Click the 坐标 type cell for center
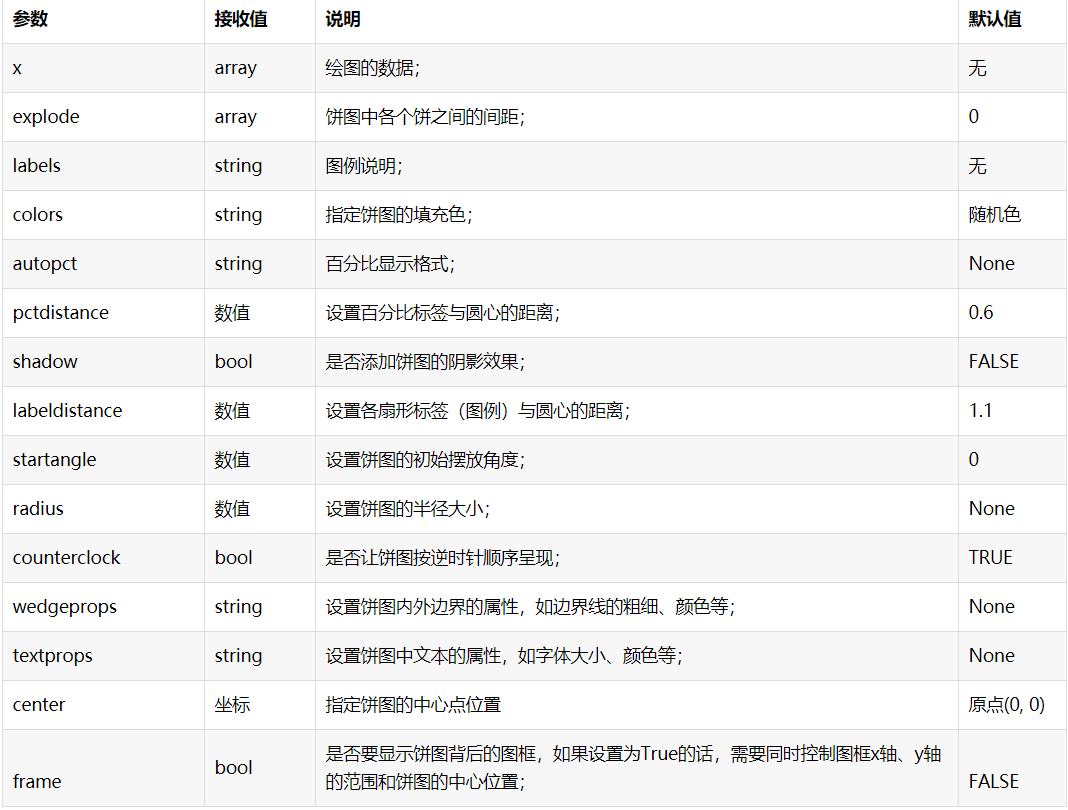Viewport: 1068px width, 810px height. tap(234, 704)
